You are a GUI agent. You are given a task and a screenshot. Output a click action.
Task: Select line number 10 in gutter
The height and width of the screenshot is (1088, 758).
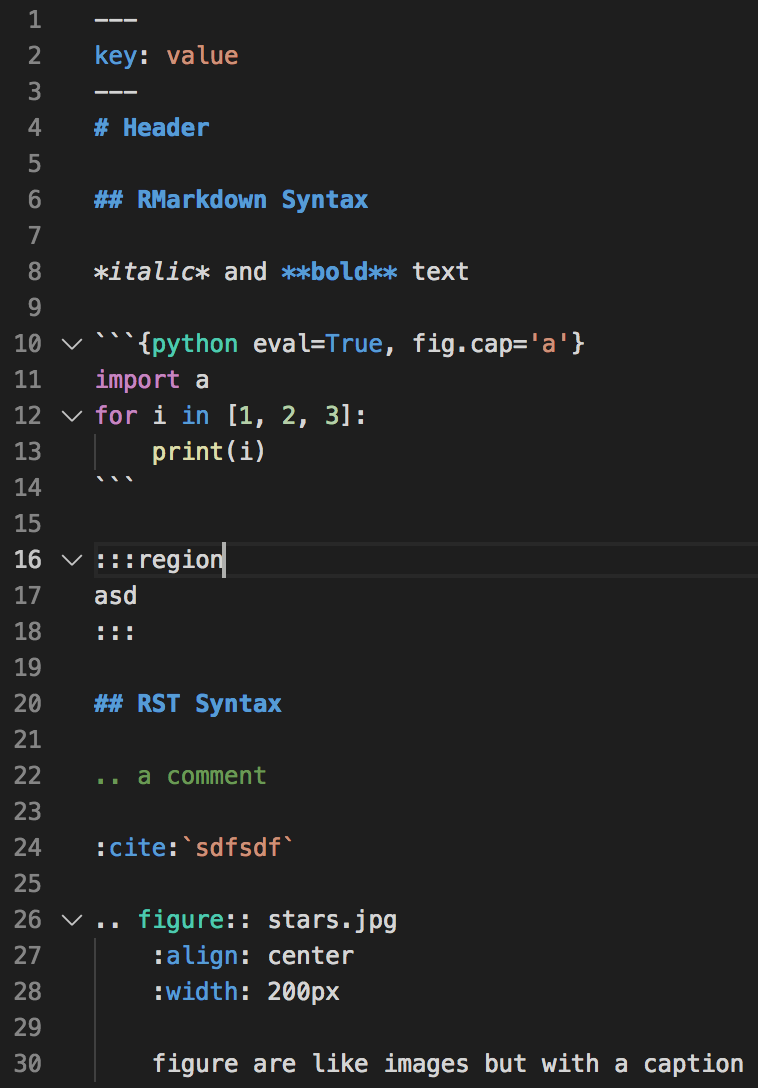28,344
